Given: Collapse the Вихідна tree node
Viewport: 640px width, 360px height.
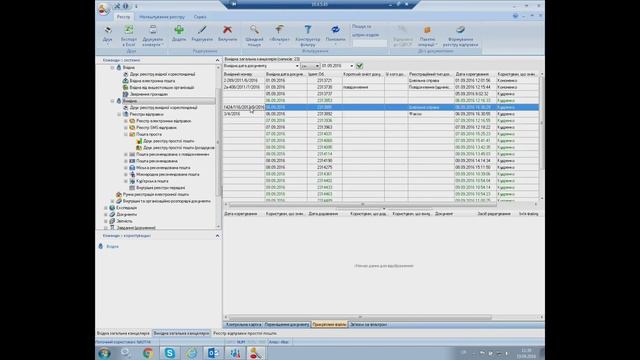Looking at the screenshot, I should click(x=112, y=101).
